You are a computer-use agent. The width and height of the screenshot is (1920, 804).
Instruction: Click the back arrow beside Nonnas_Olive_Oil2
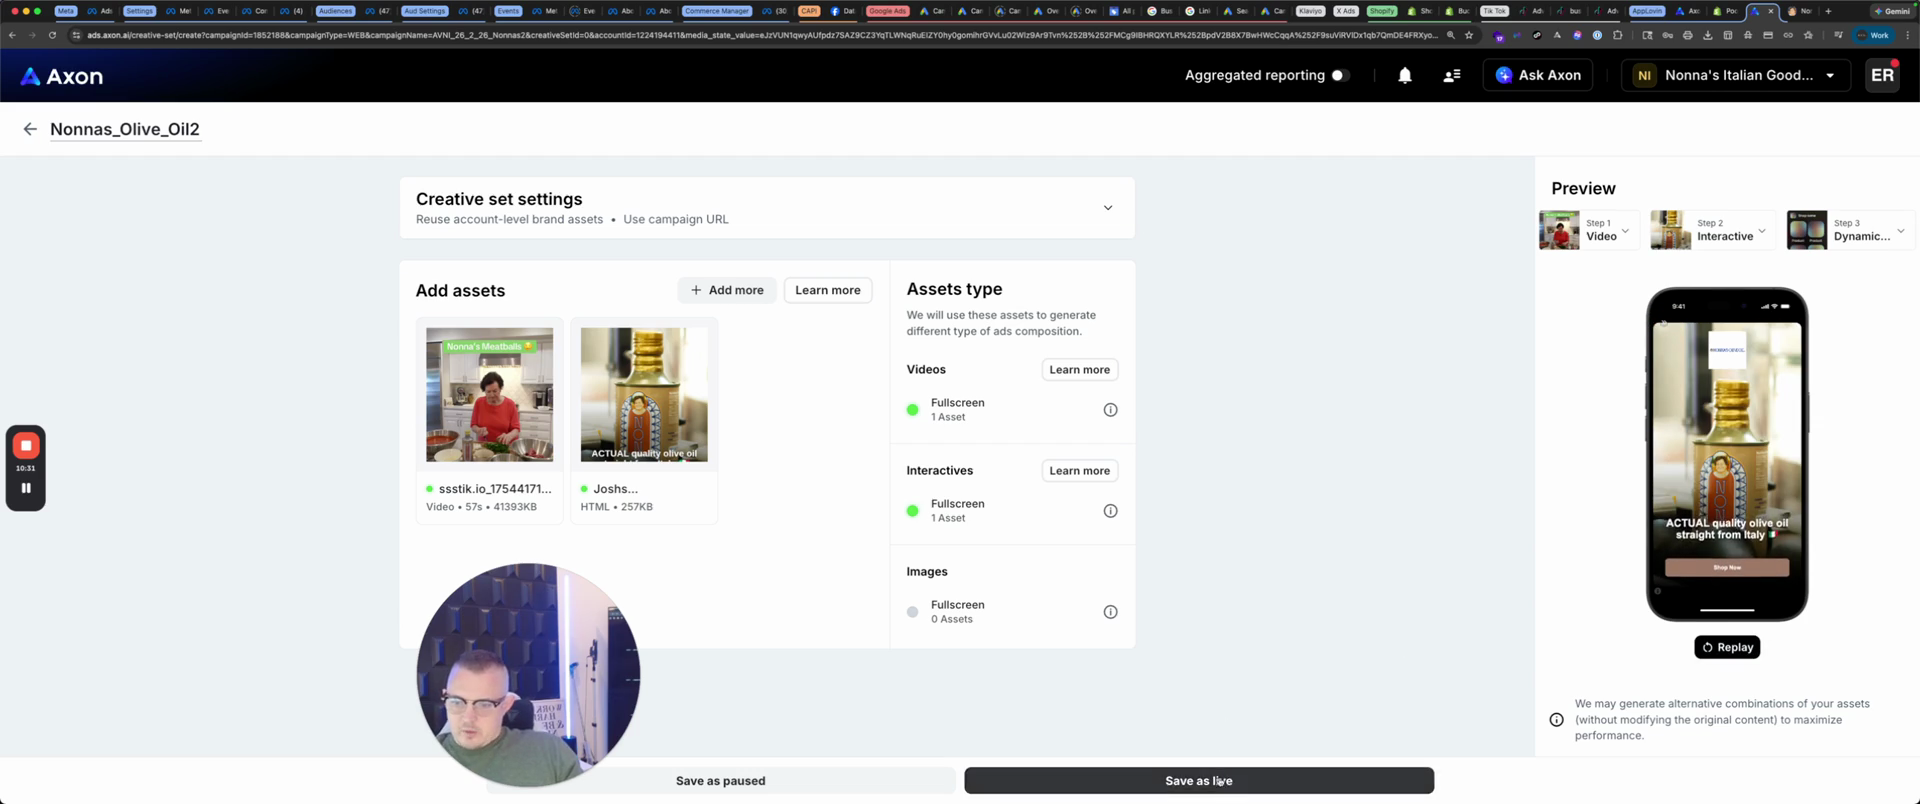pyautogui.click(x=30, y=129)
